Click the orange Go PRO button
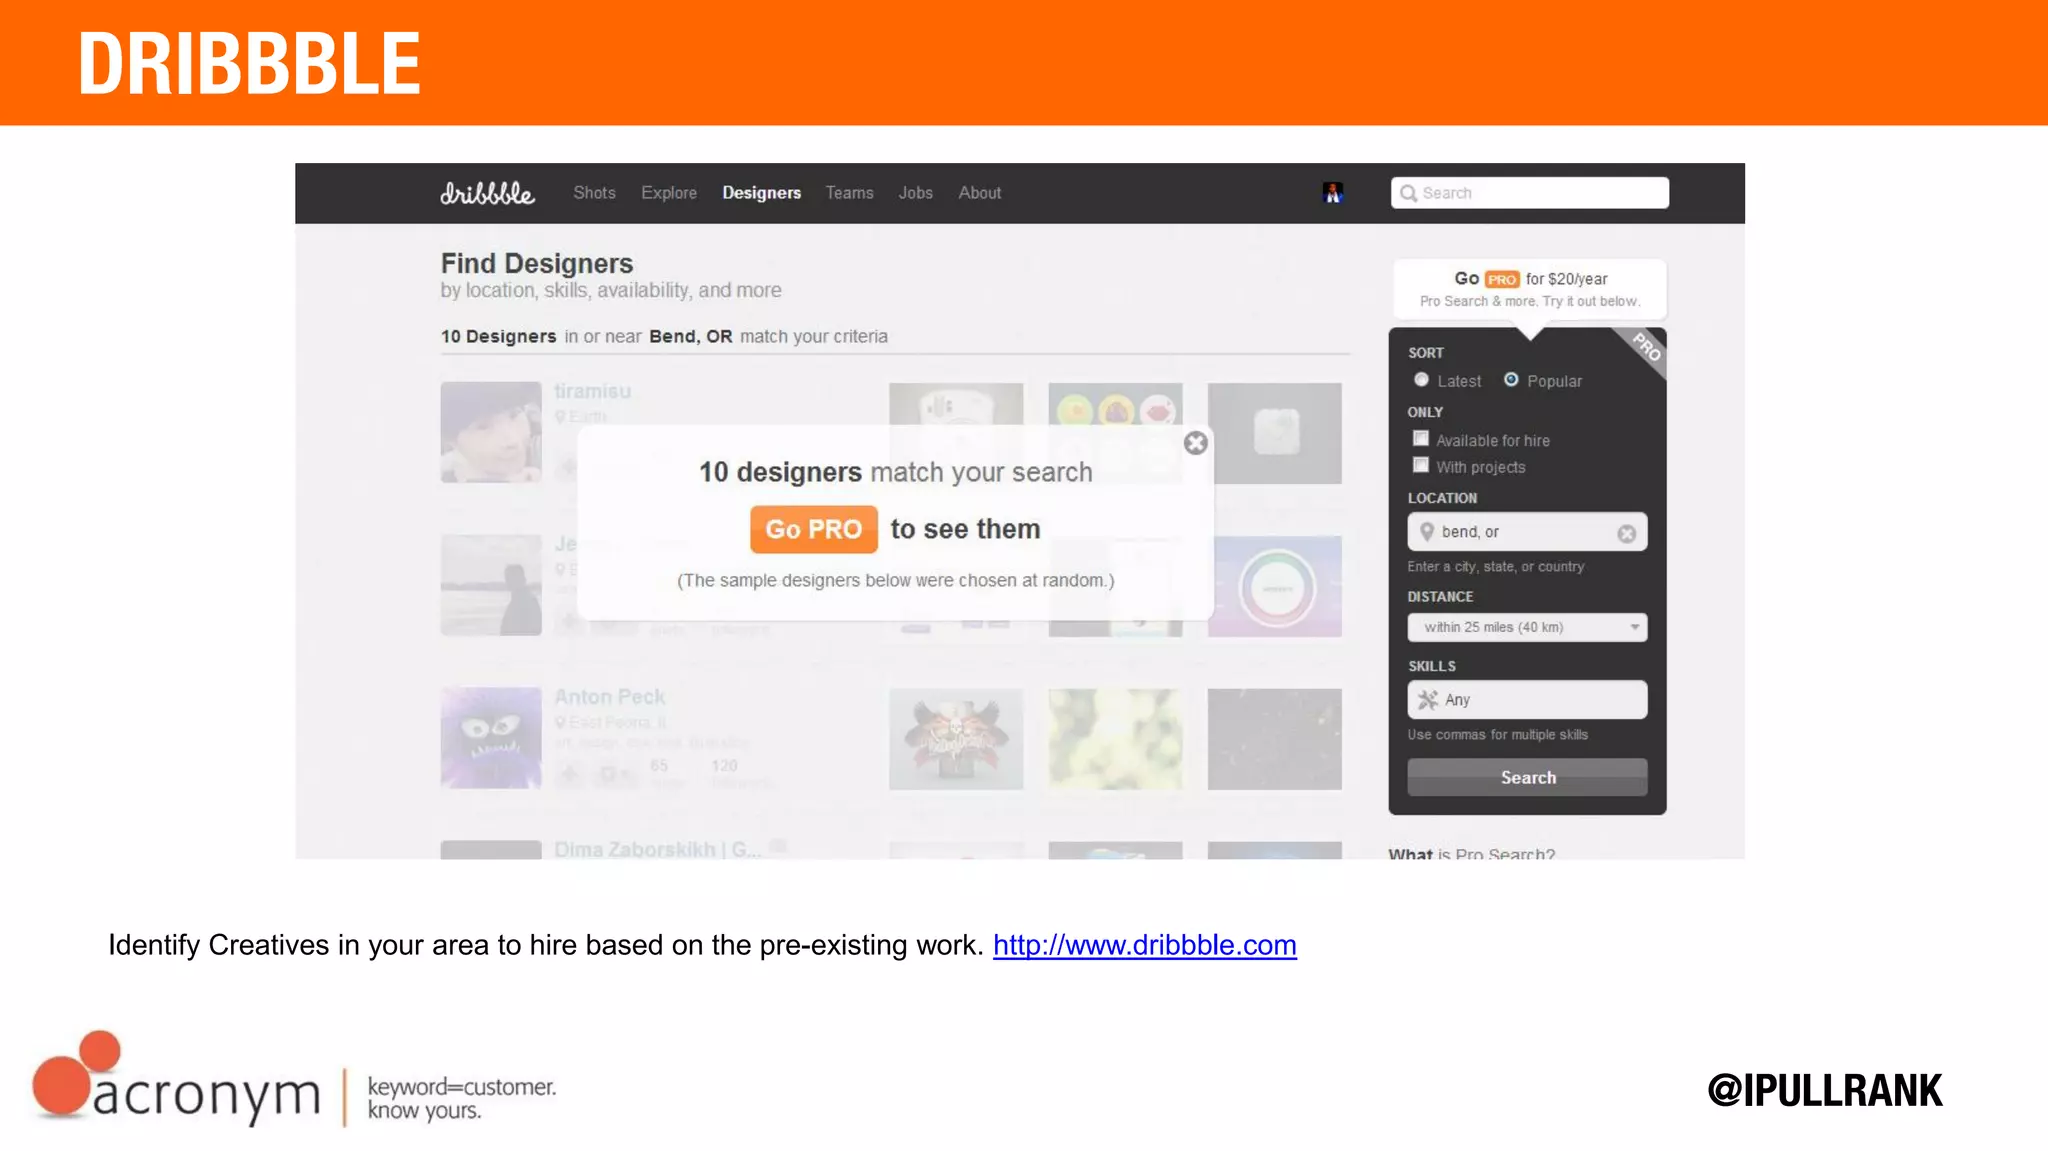 click(813, 529)
